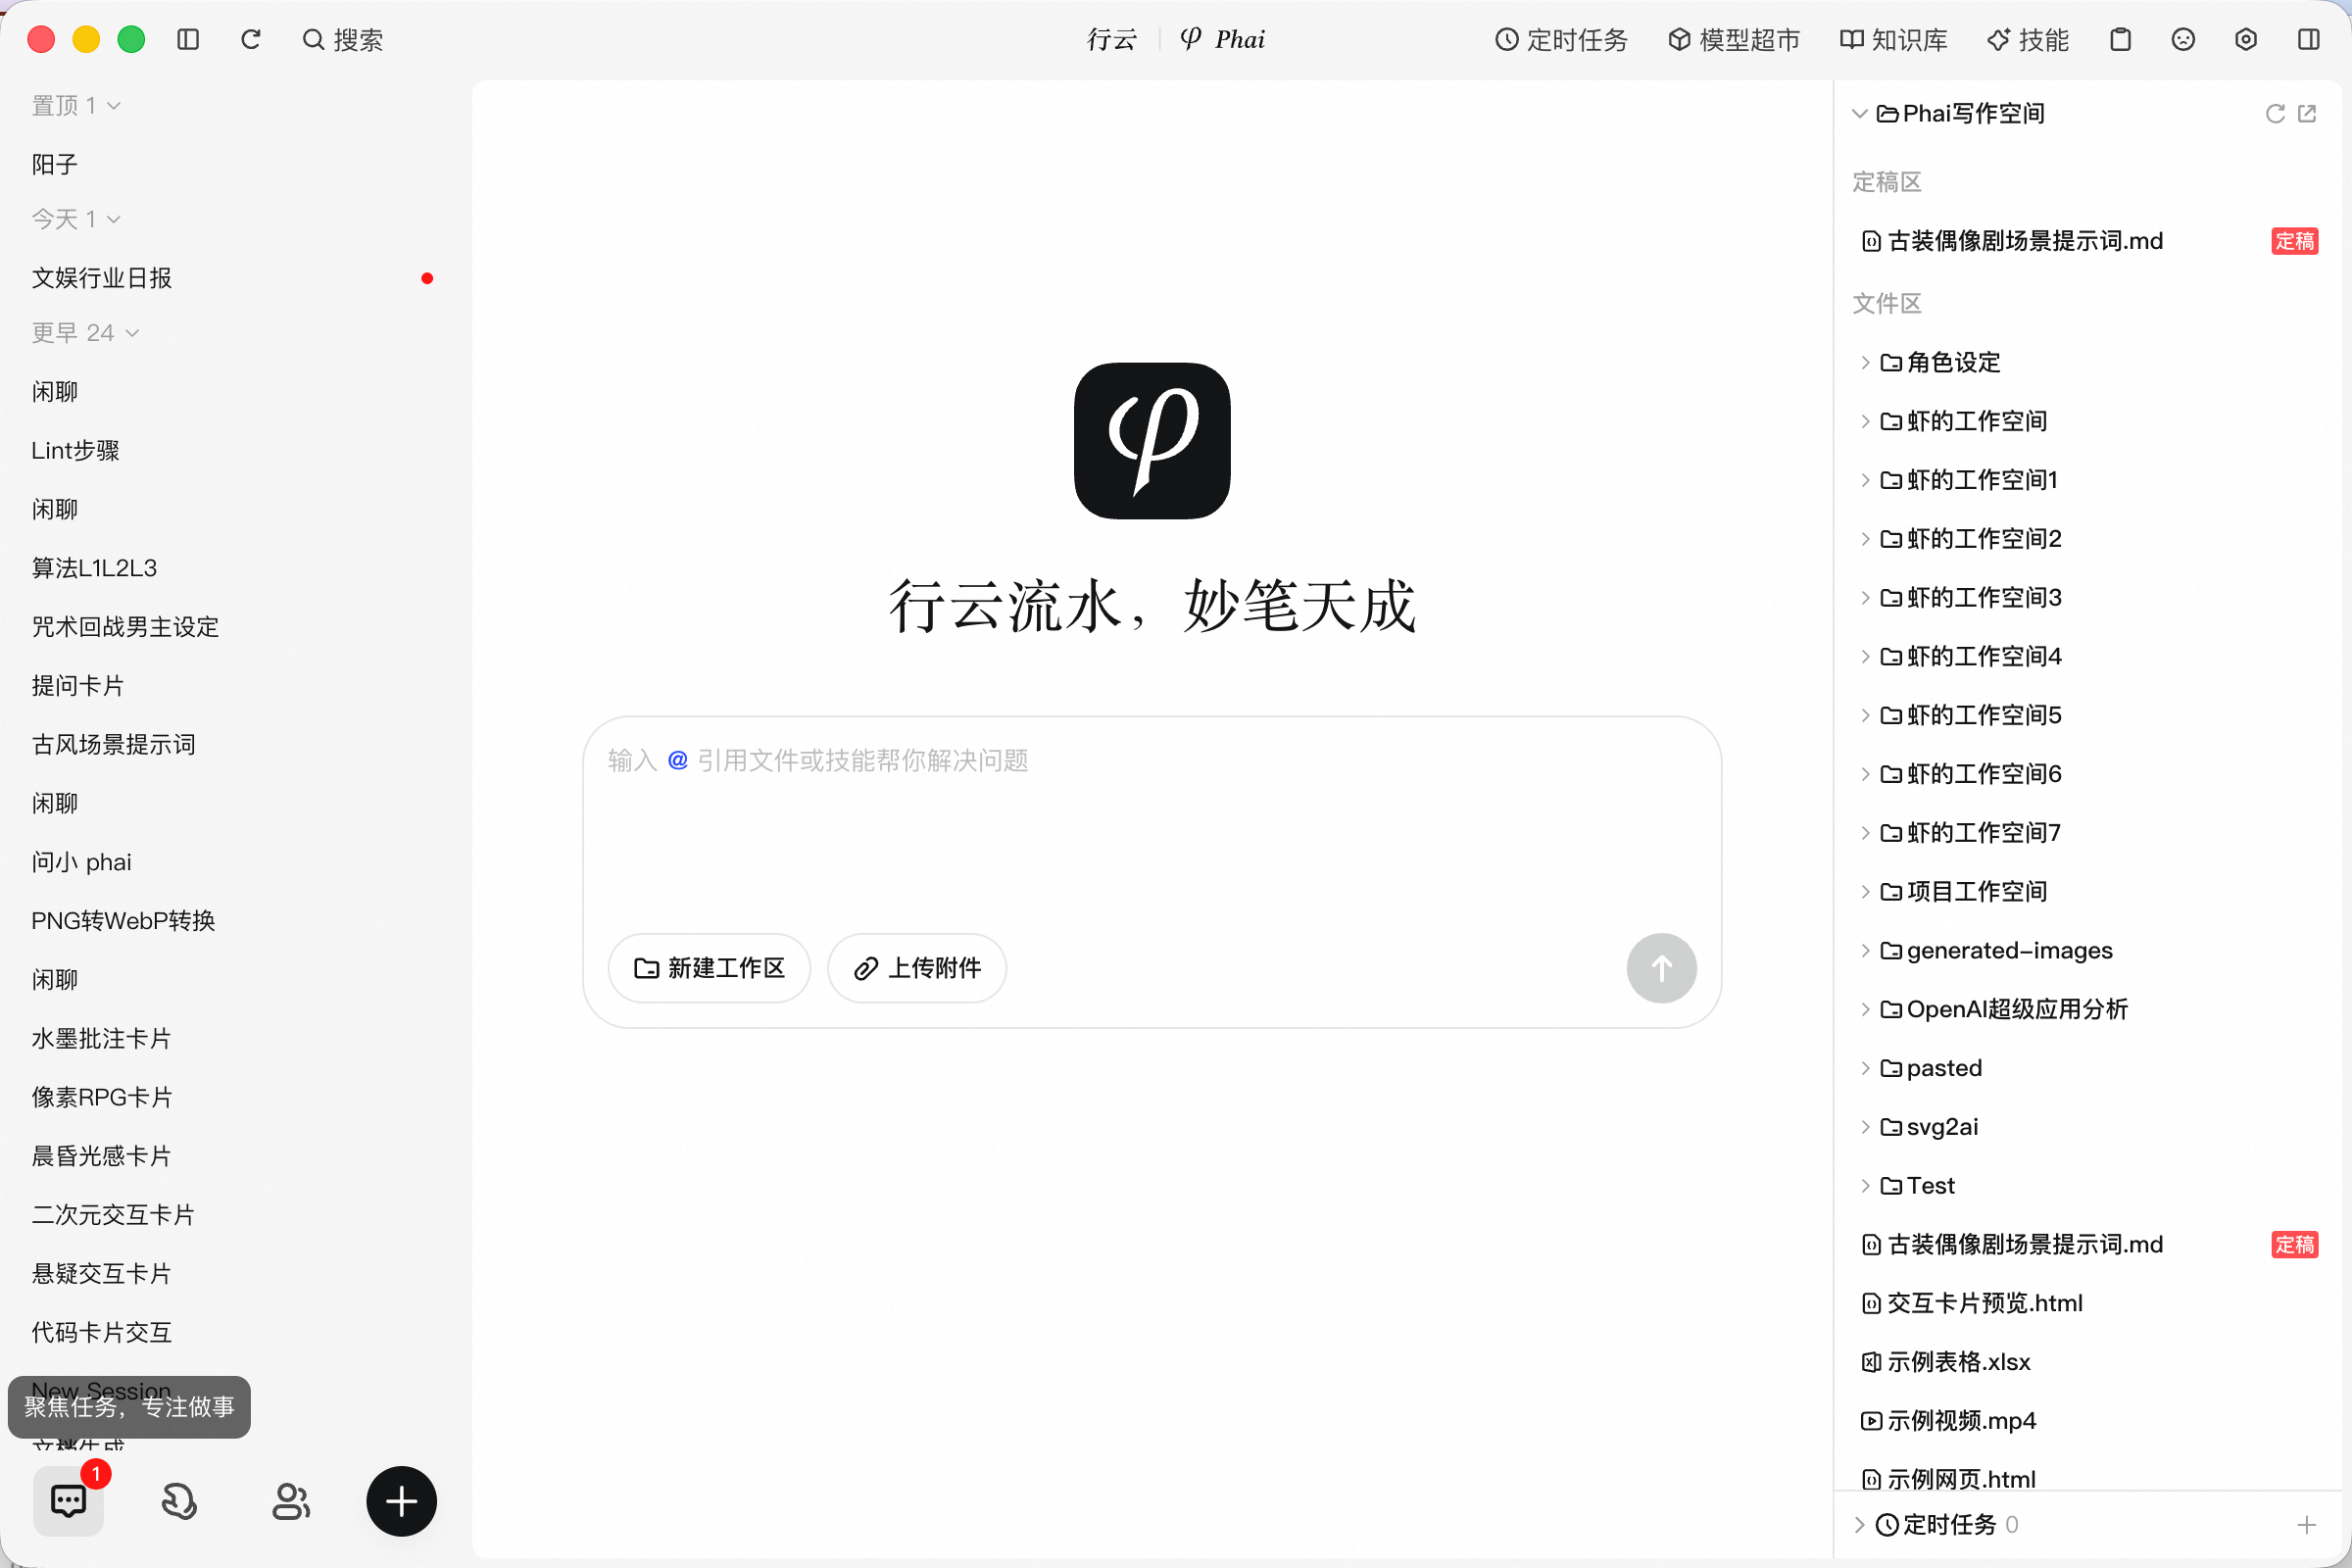Open the clipboard icon in top toolbar
The image size is (2352, 1568).
2120,40
